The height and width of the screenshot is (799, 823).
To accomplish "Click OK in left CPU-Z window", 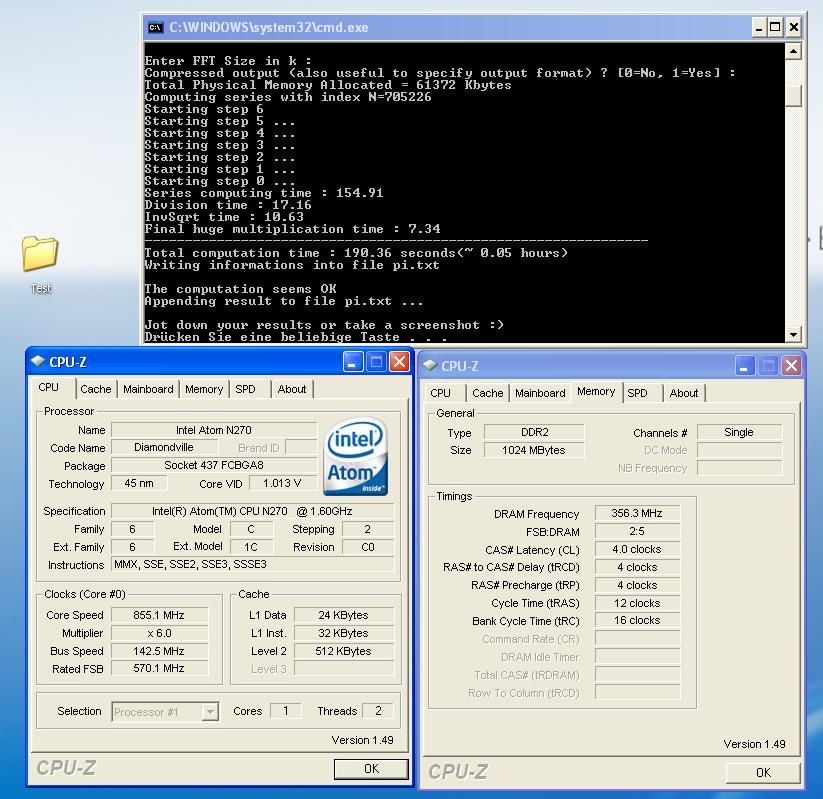I will (x=371, y=769).
